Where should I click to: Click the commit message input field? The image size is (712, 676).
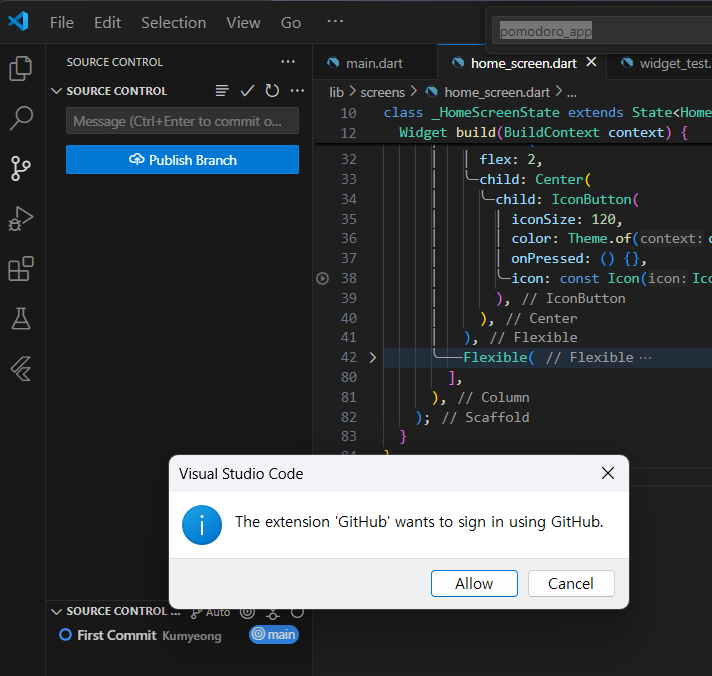click(x=182, y=121)
